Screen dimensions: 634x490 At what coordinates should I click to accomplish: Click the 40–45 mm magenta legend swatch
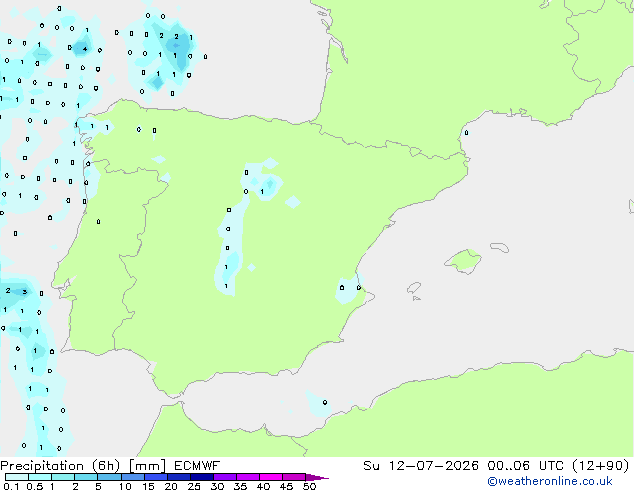pyautogui.click(x=271, y=477)
